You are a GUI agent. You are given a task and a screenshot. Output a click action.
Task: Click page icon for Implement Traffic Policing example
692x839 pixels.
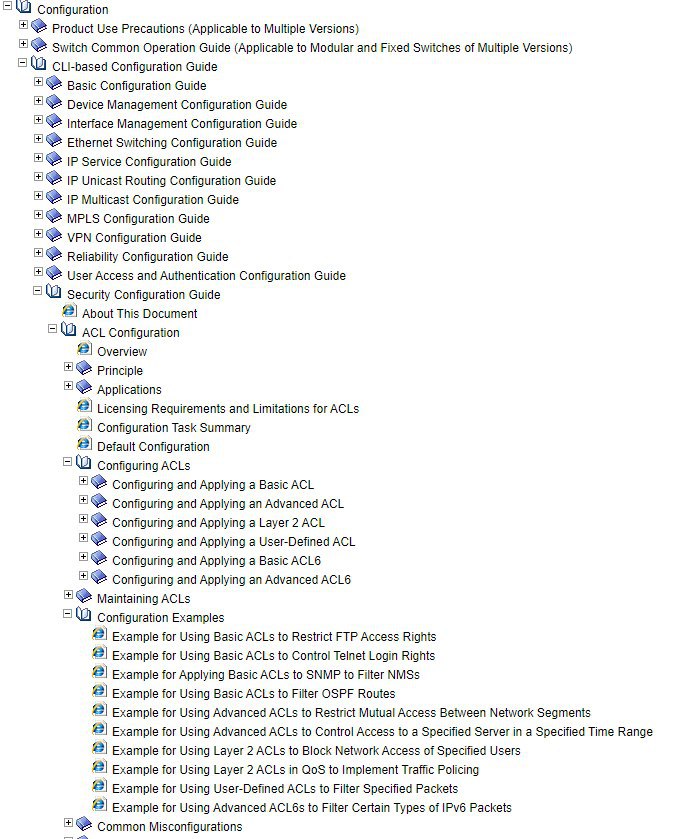[x=100, y=767]
